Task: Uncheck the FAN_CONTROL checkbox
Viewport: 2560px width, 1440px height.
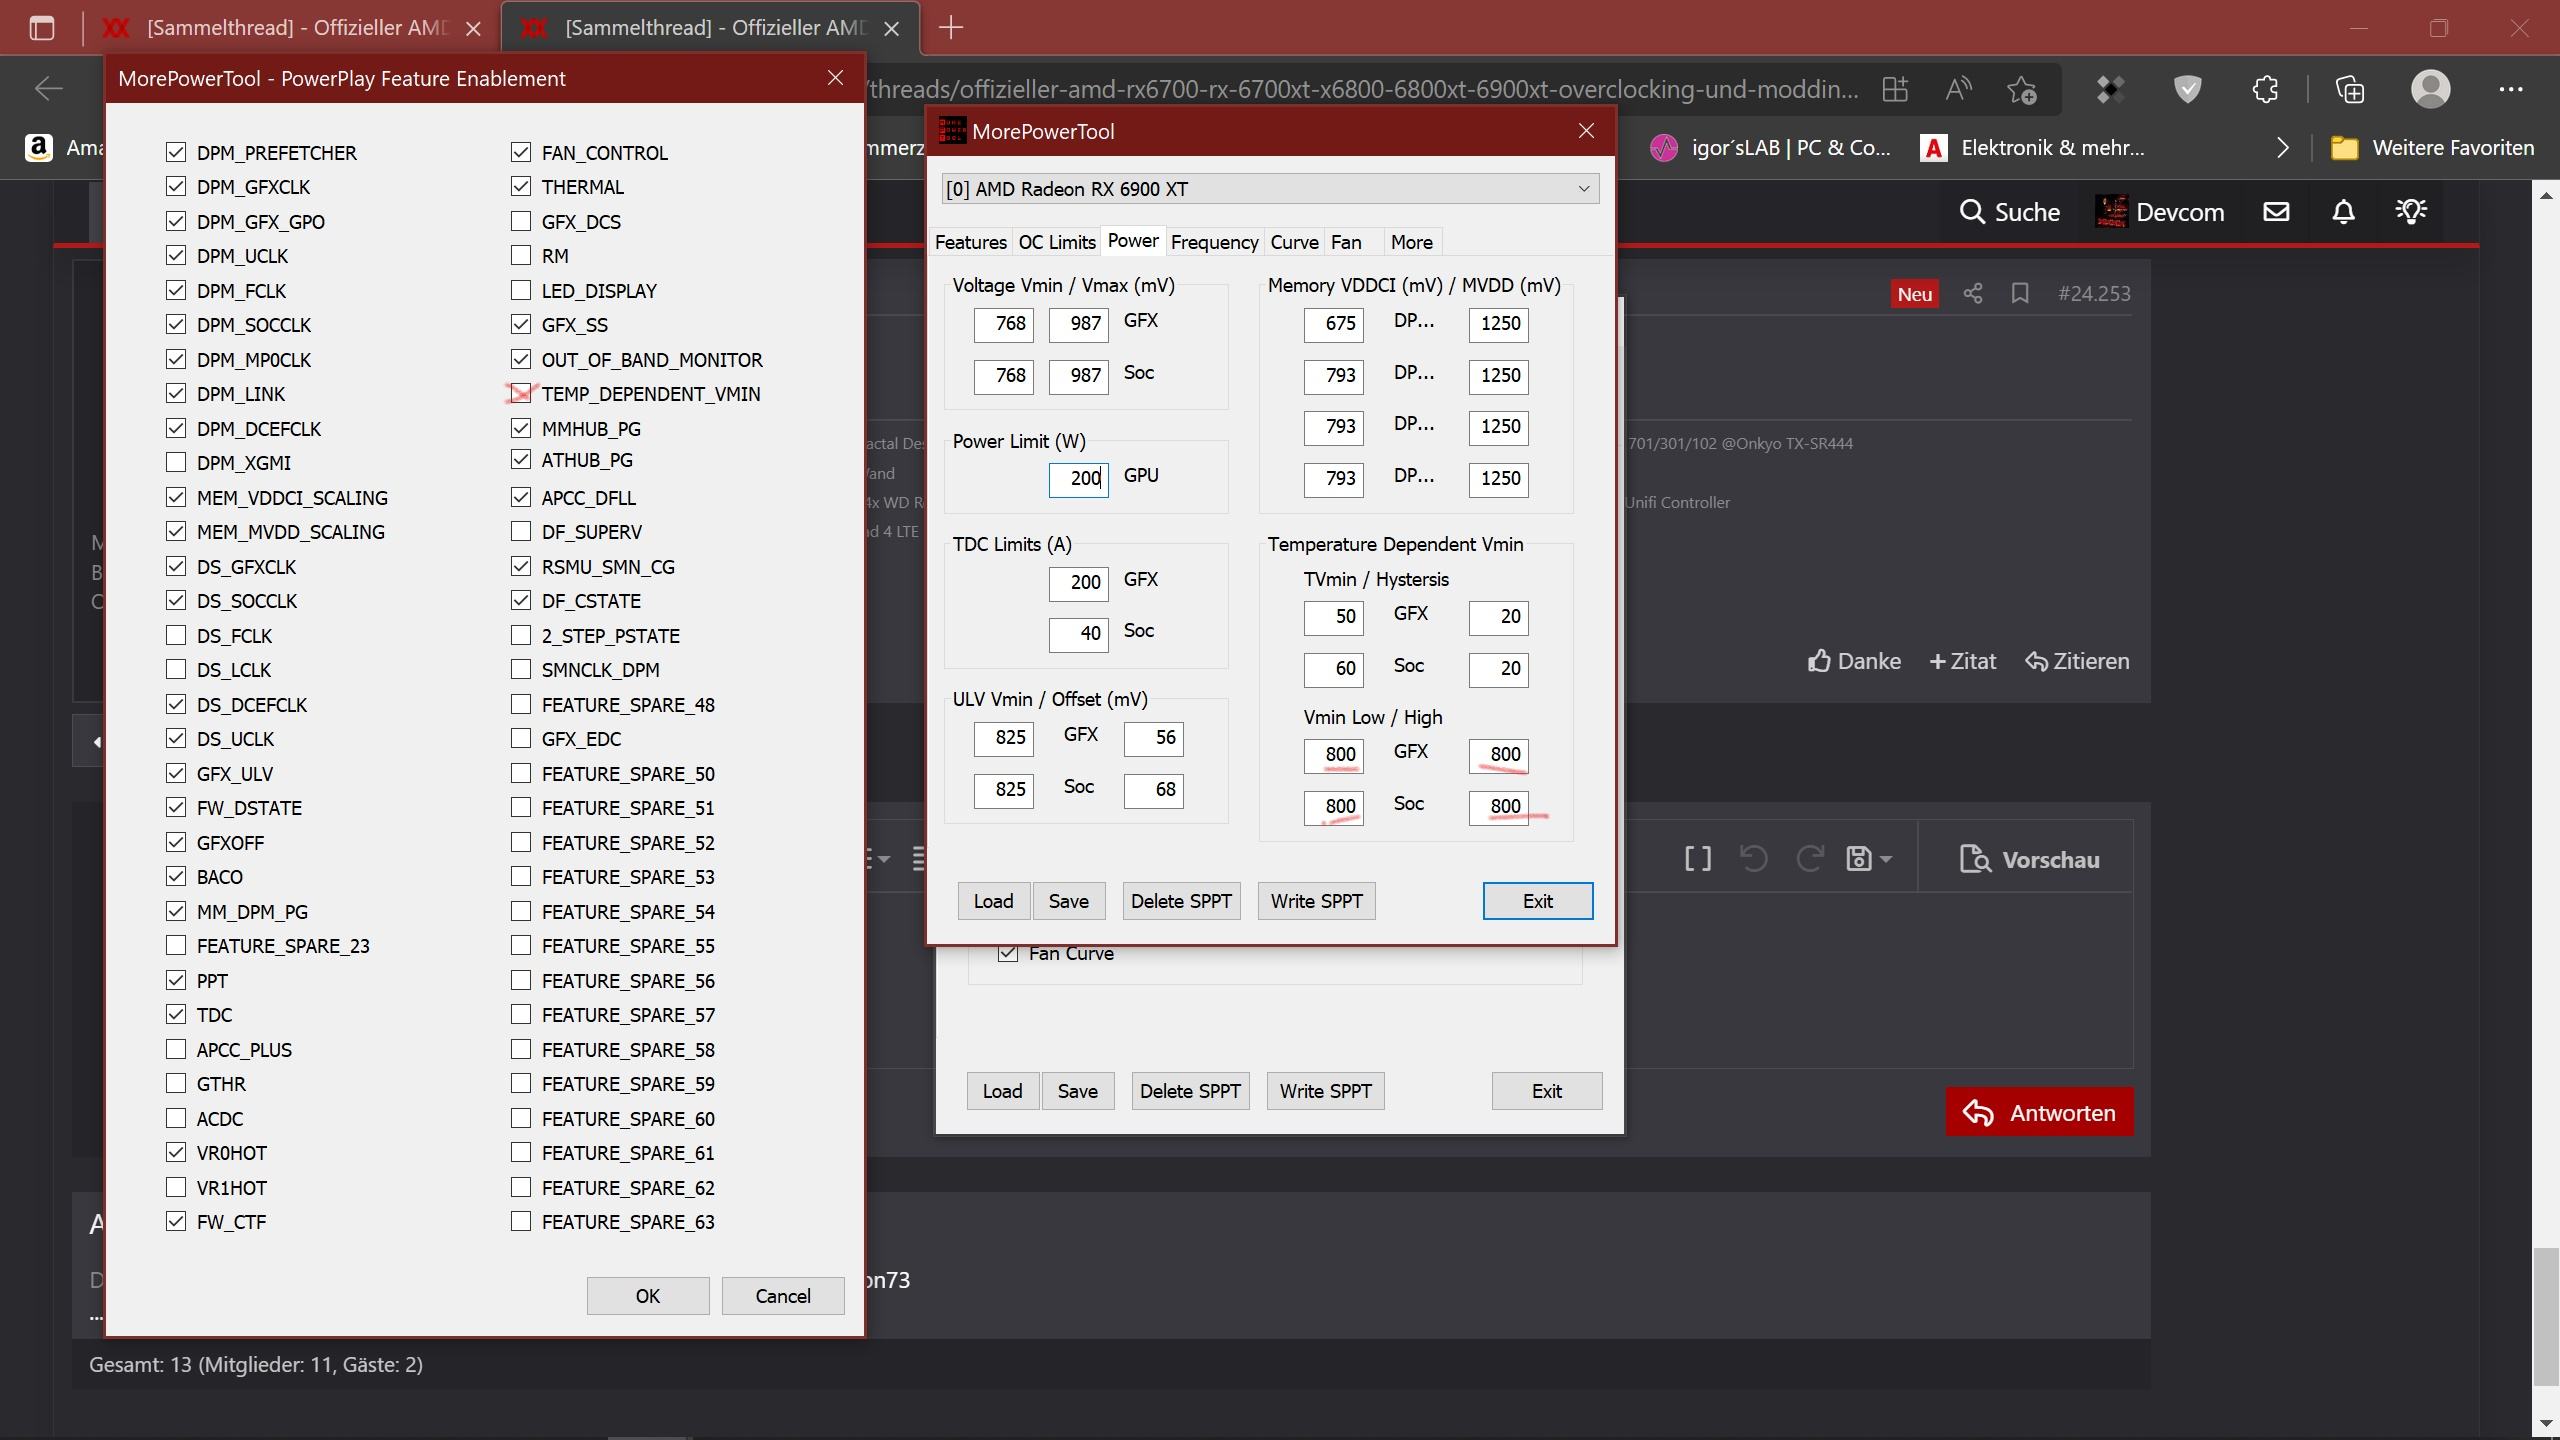Action: pyautogui.click(x=520, y=152)
